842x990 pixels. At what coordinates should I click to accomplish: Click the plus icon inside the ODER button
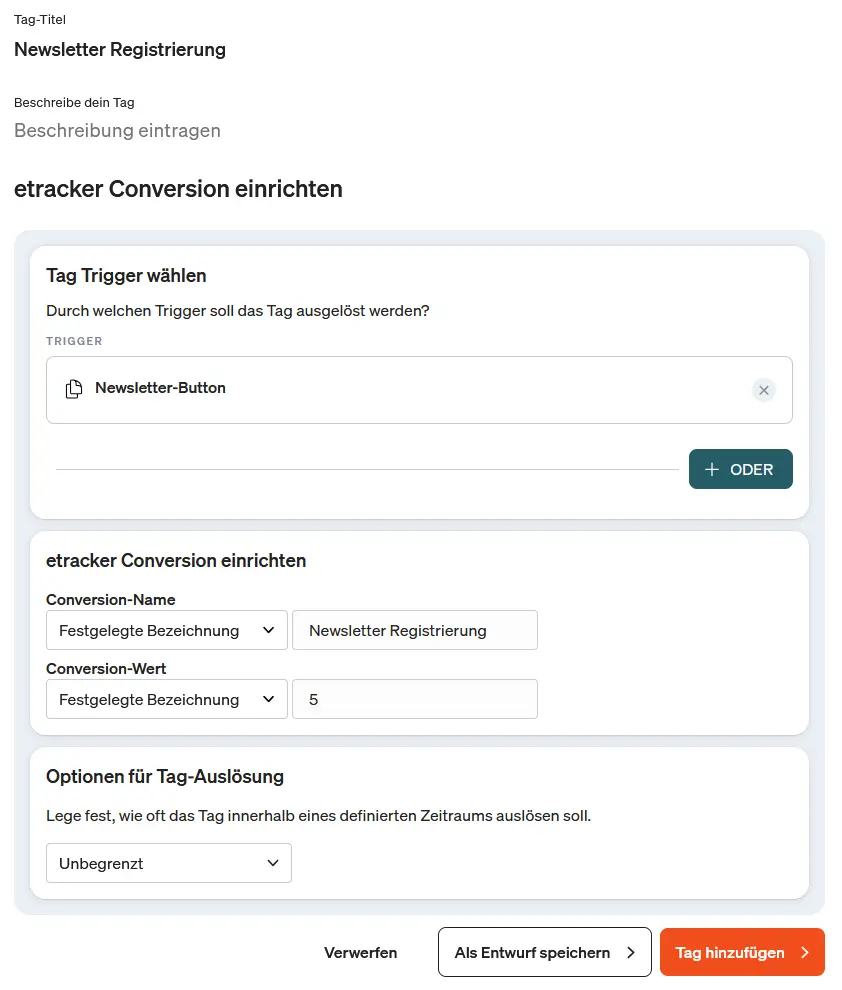point(713,468)
